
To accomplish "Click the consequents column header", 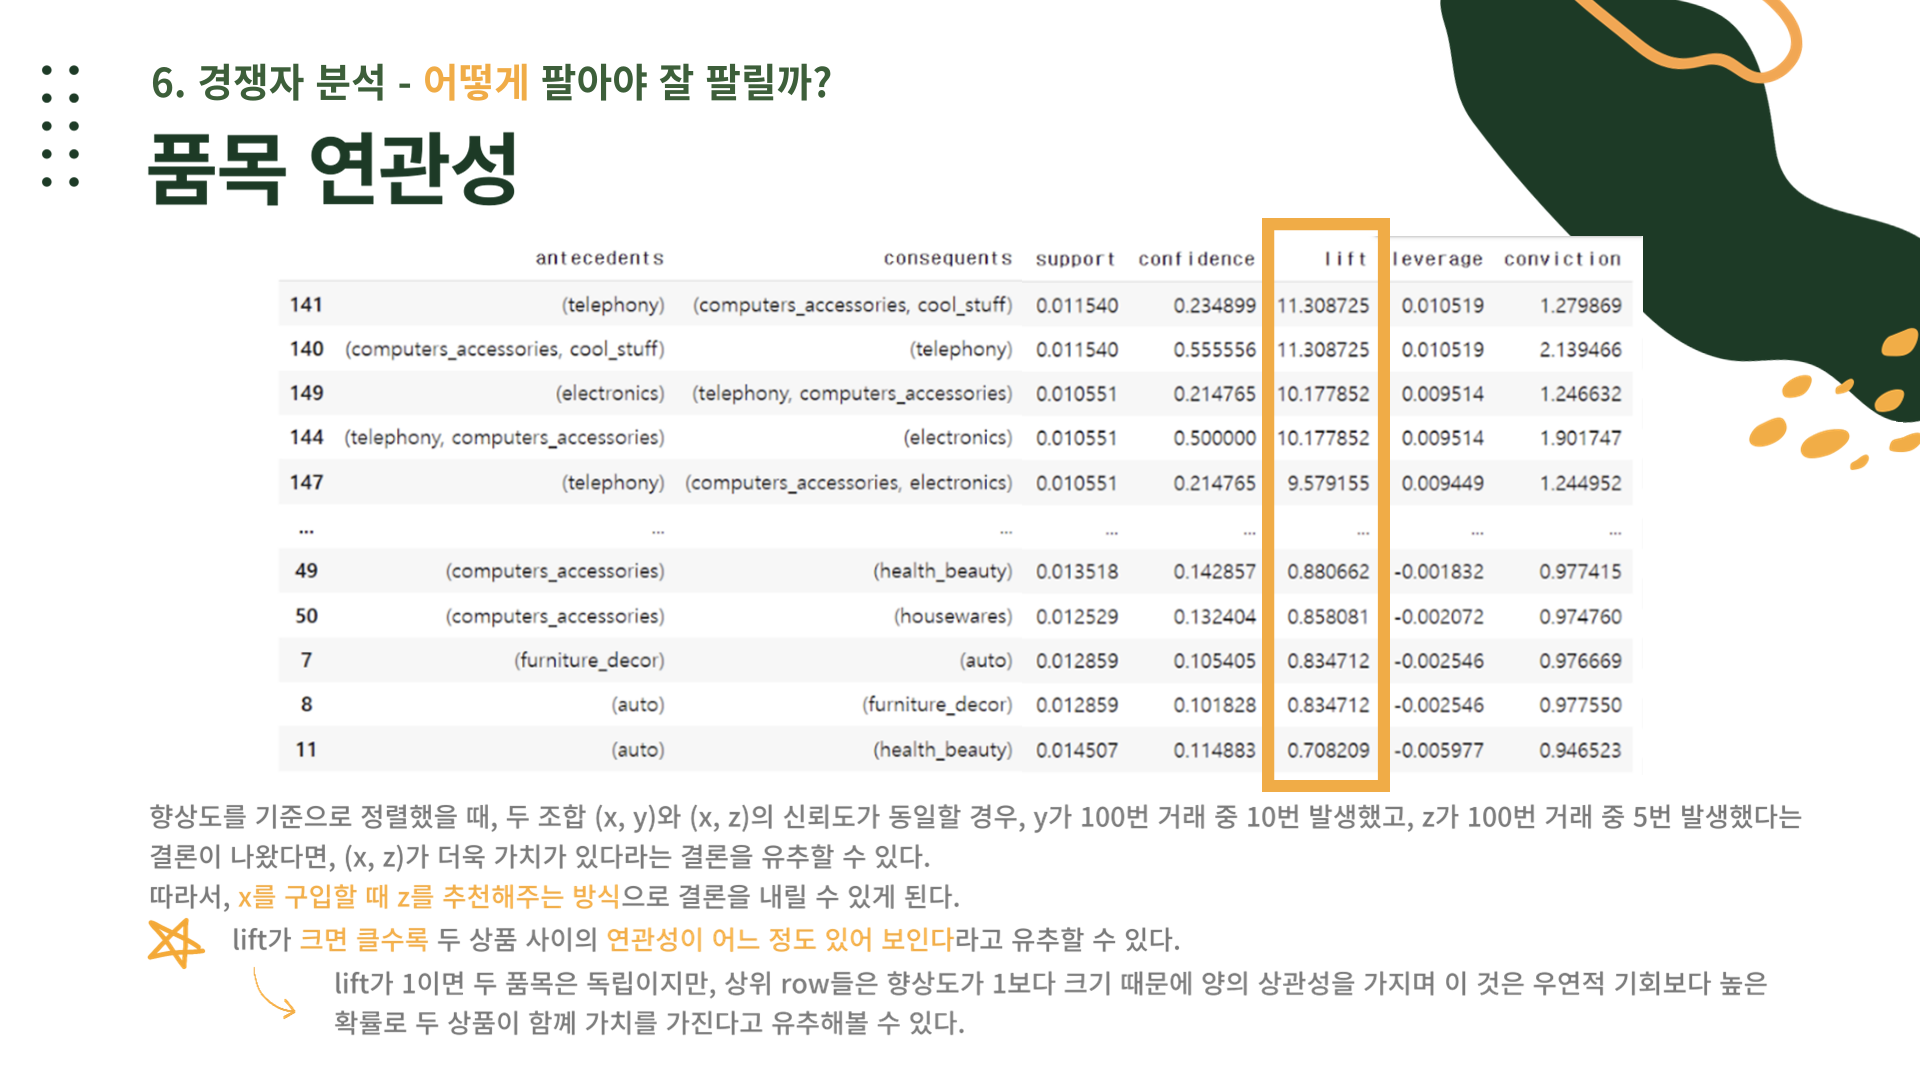I will (x=947, y=258).
